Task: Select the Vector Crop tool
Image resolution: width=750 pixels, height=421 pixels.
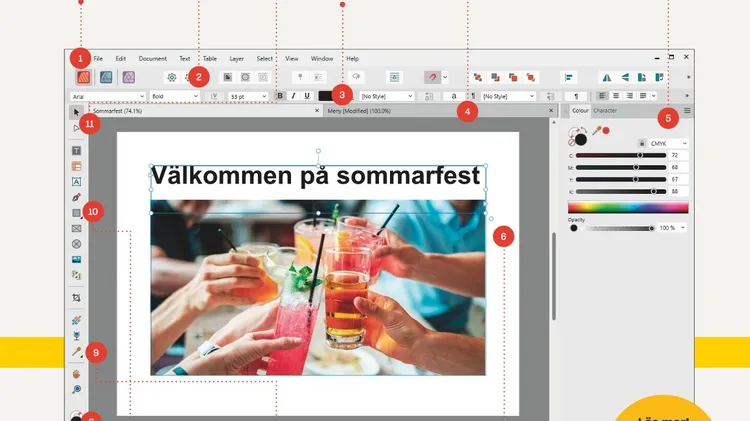Action: [76, 298]
